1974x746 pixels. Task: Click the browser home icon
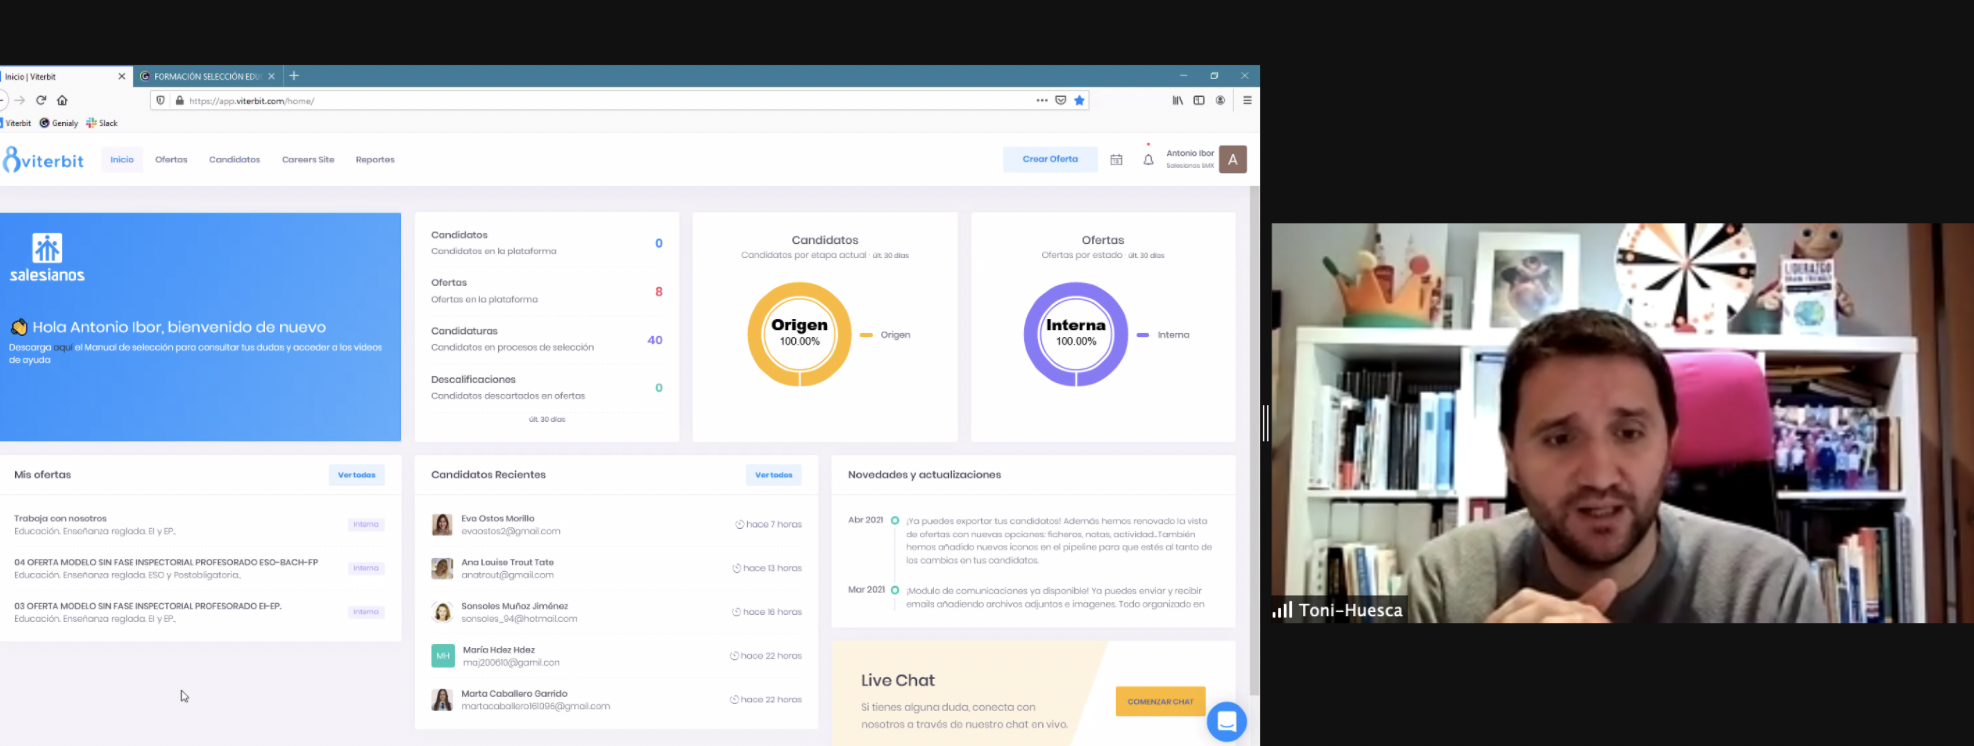[x=62, y=100]
